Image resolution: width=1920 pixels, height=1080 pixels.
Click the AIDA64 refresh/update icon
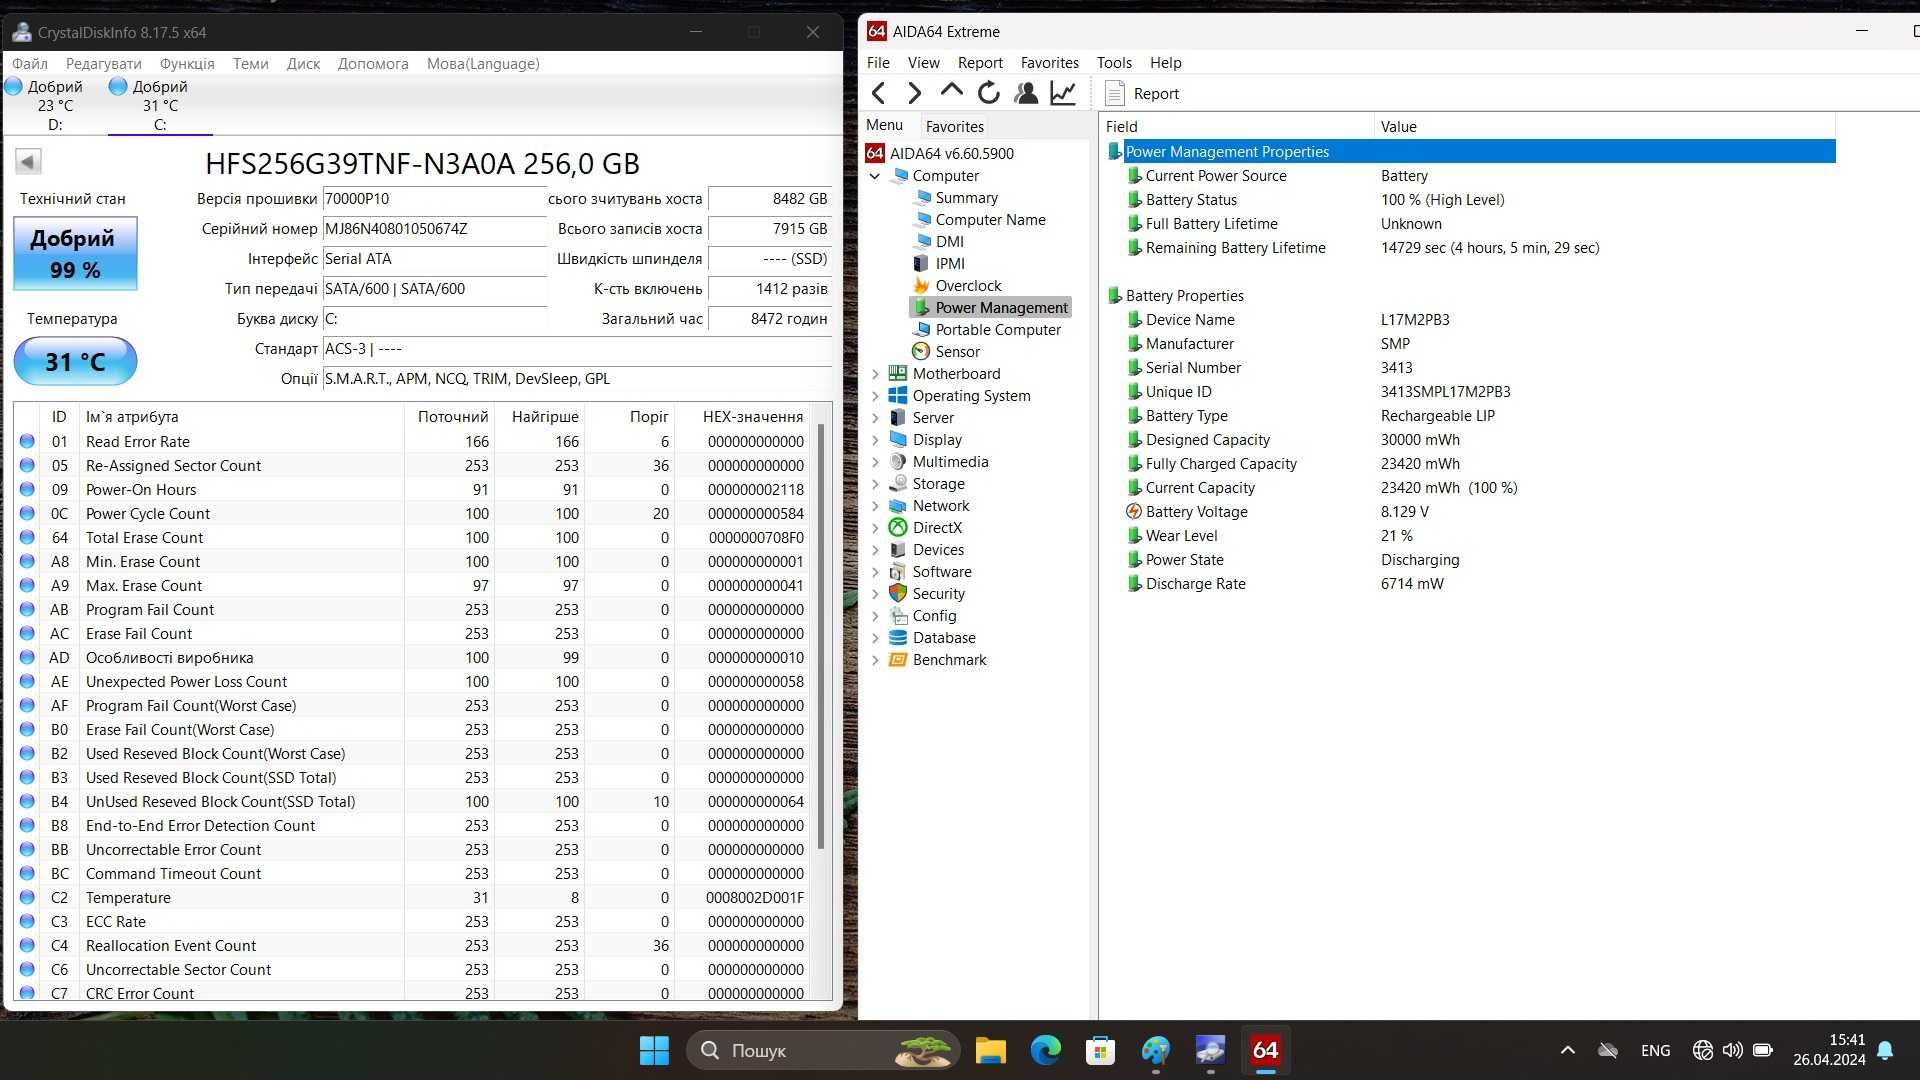click(x=988, y=92)
